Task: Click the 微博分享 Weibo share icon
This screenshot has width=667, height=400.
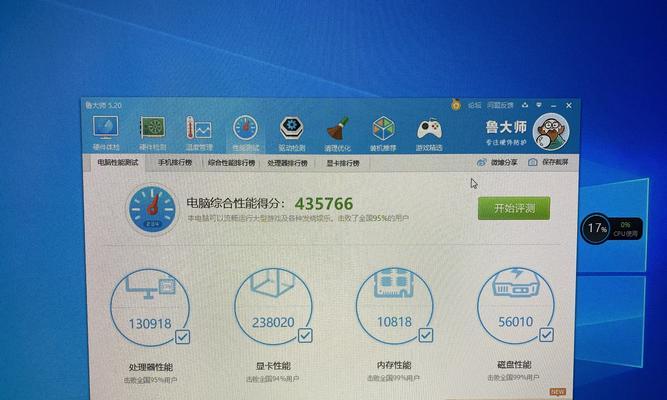Action: [482, 162]
